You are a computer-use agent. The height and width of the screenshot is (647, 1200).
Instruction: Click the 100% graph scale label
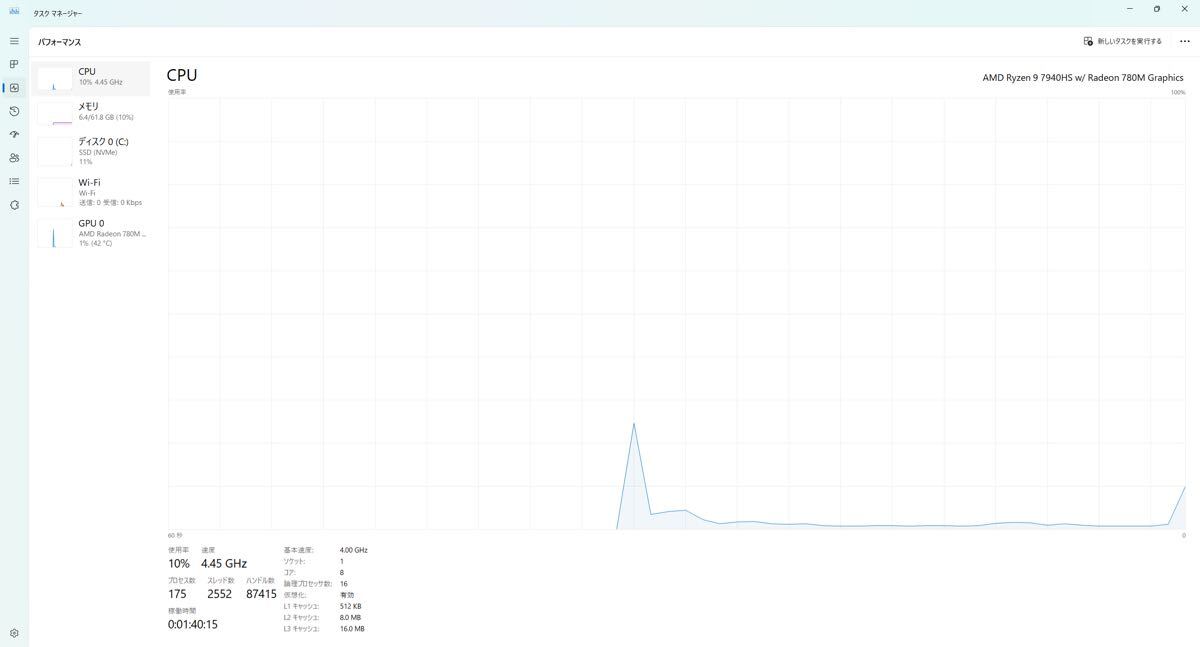1178,92
